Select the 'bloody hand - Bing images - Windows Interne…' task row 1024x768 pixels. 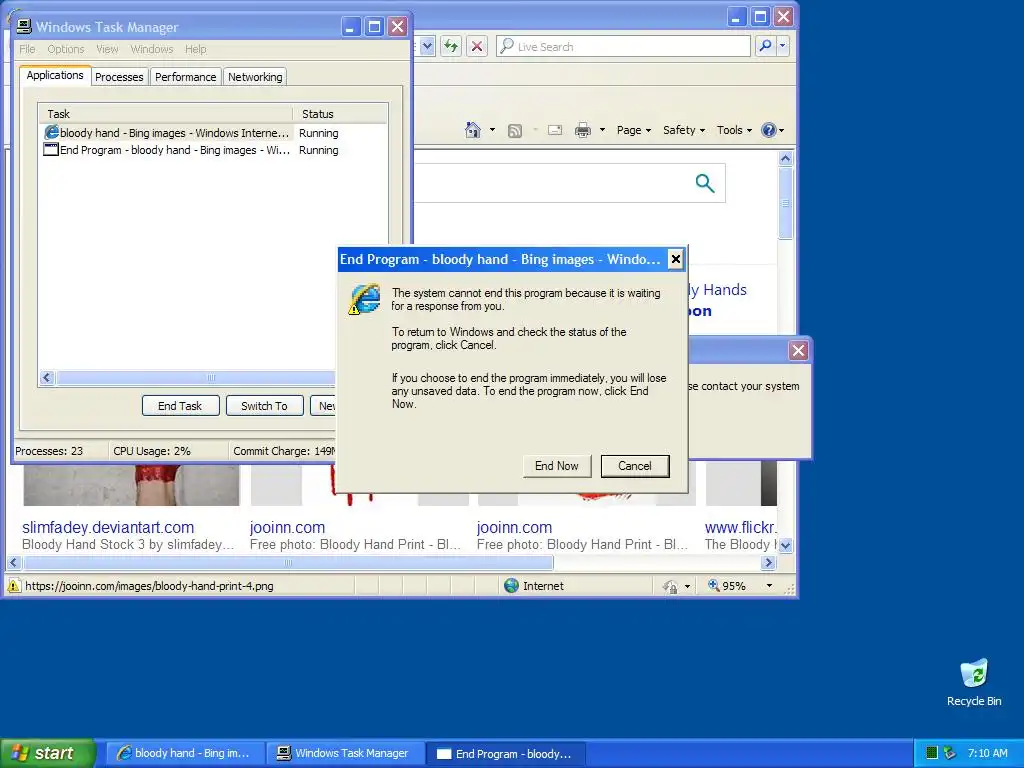pyautogui.click(x=213, y=133)
